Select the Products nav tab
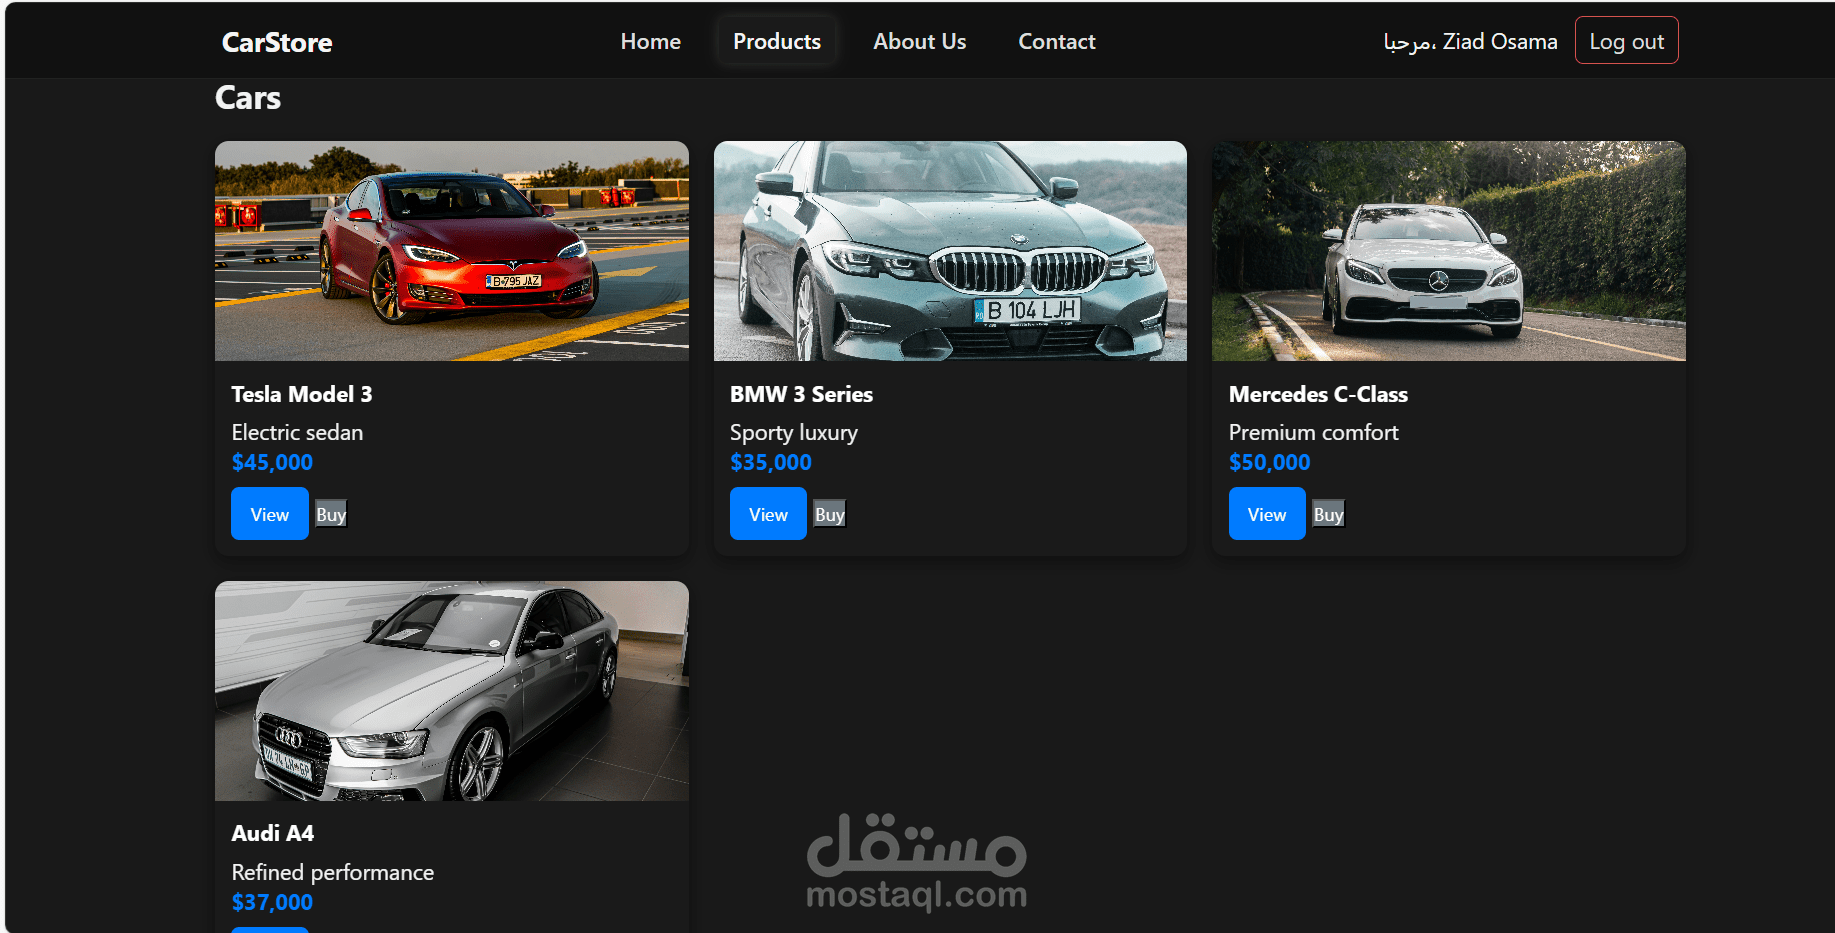The image size is (1835, 933). point(777,42)
